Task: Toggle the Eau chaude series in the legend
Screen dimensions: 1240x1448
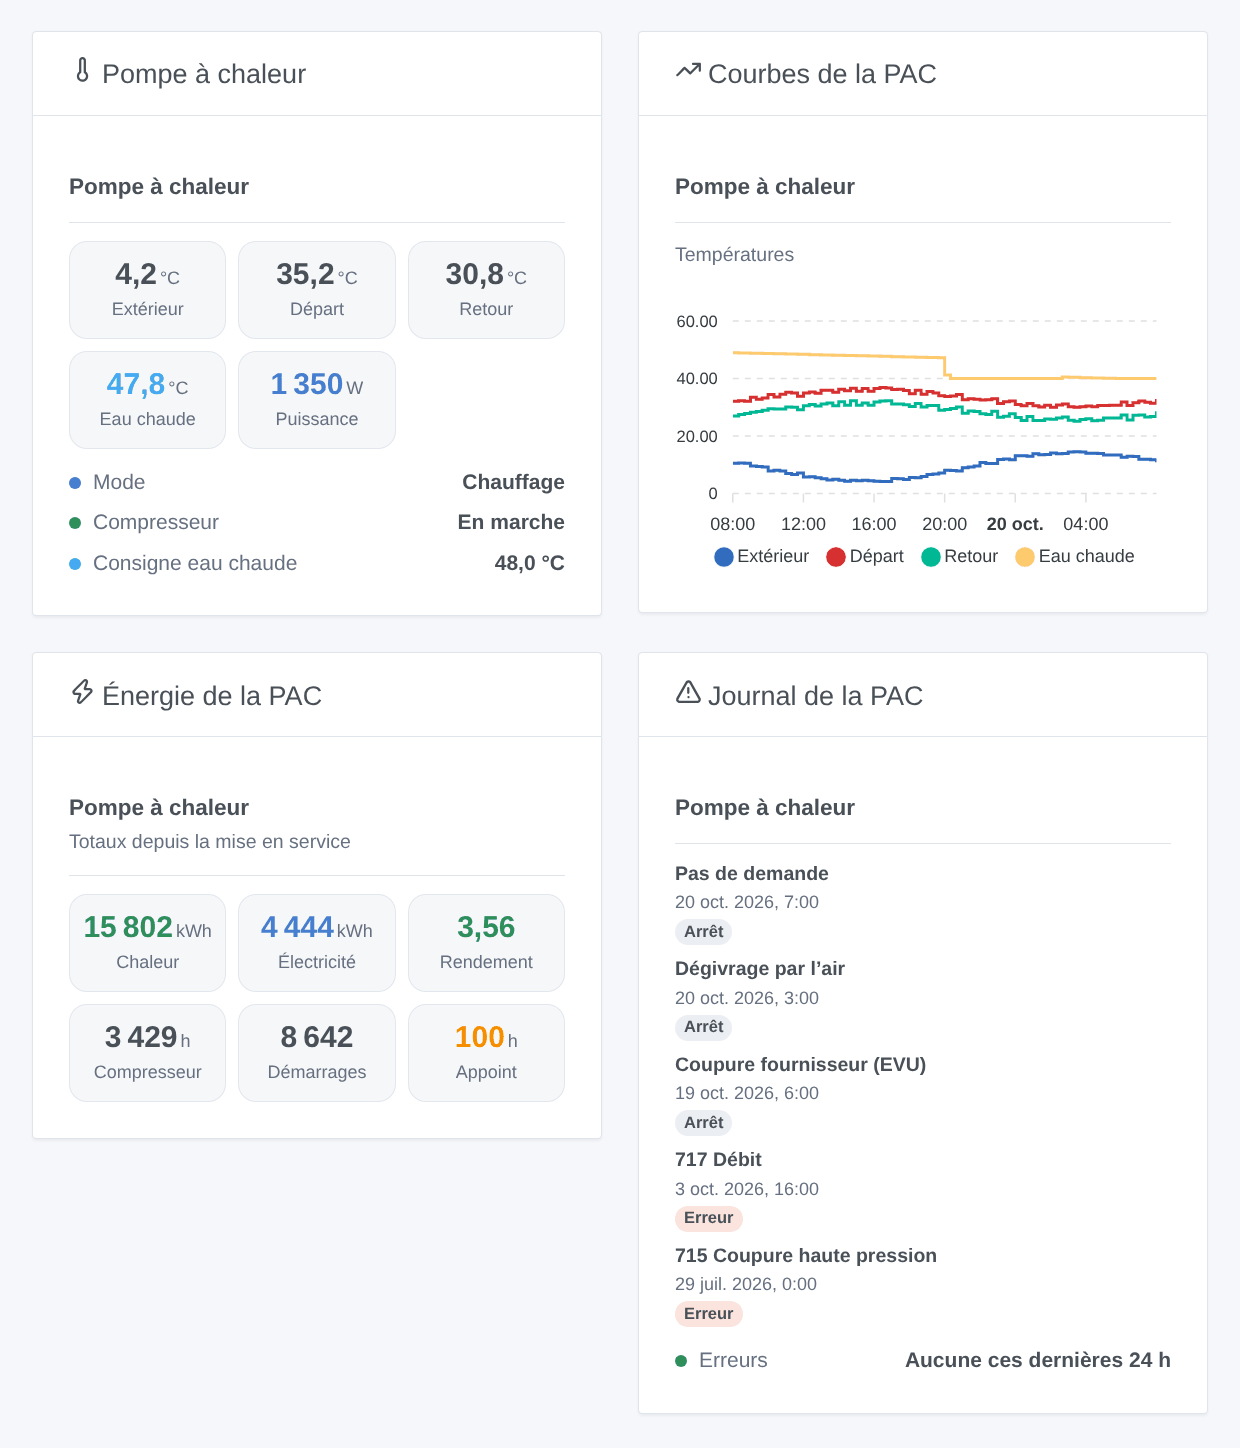Action: point(1075,557)
